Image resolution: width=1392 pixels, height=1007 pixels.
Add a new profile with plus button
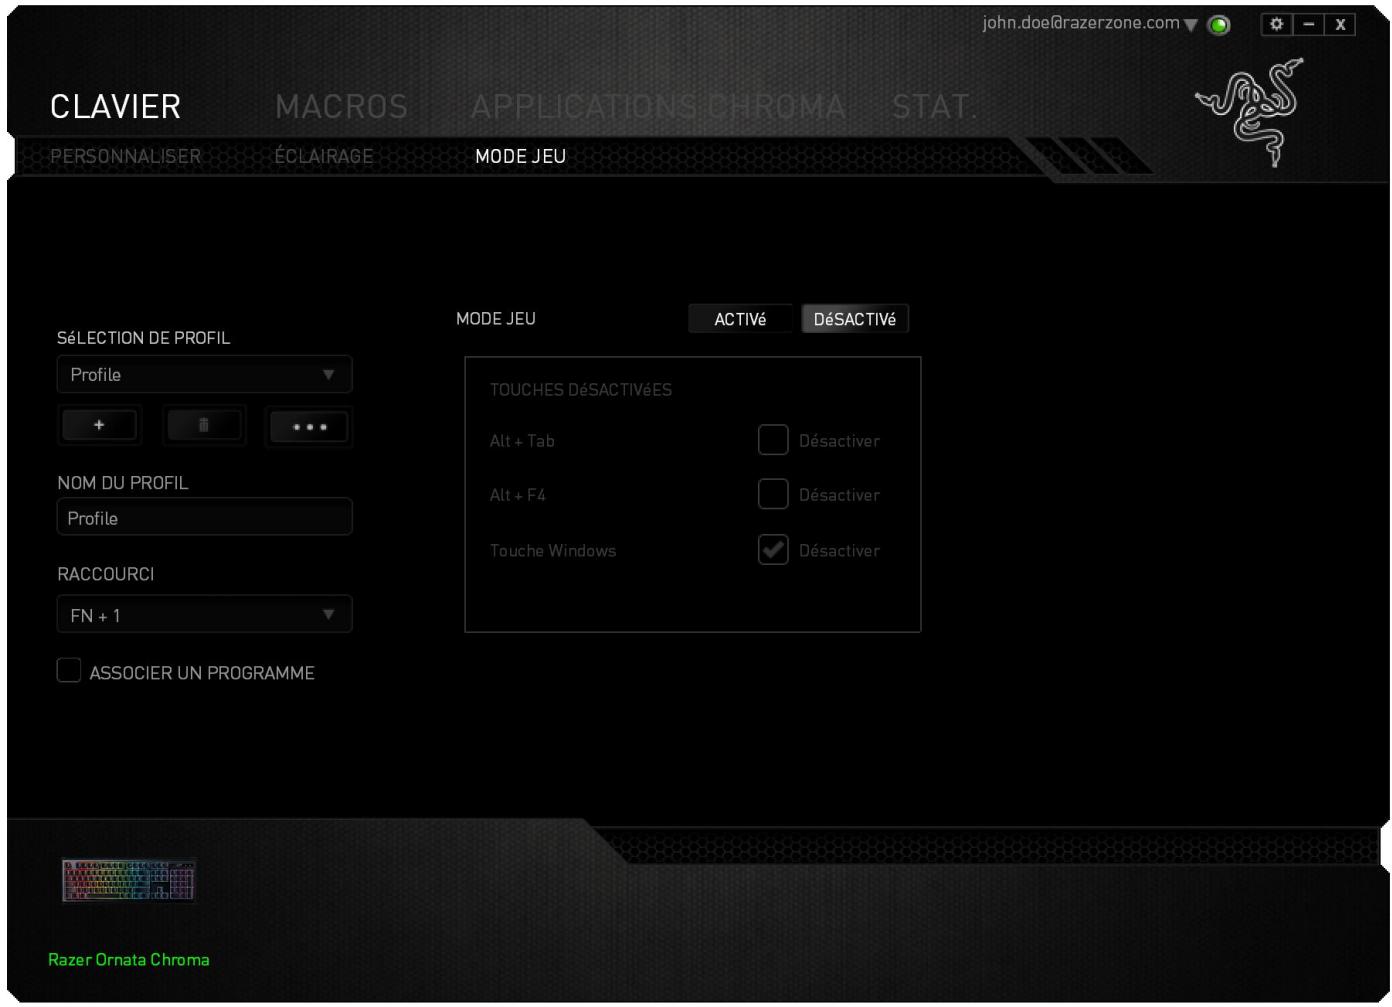tap(99, 425)
